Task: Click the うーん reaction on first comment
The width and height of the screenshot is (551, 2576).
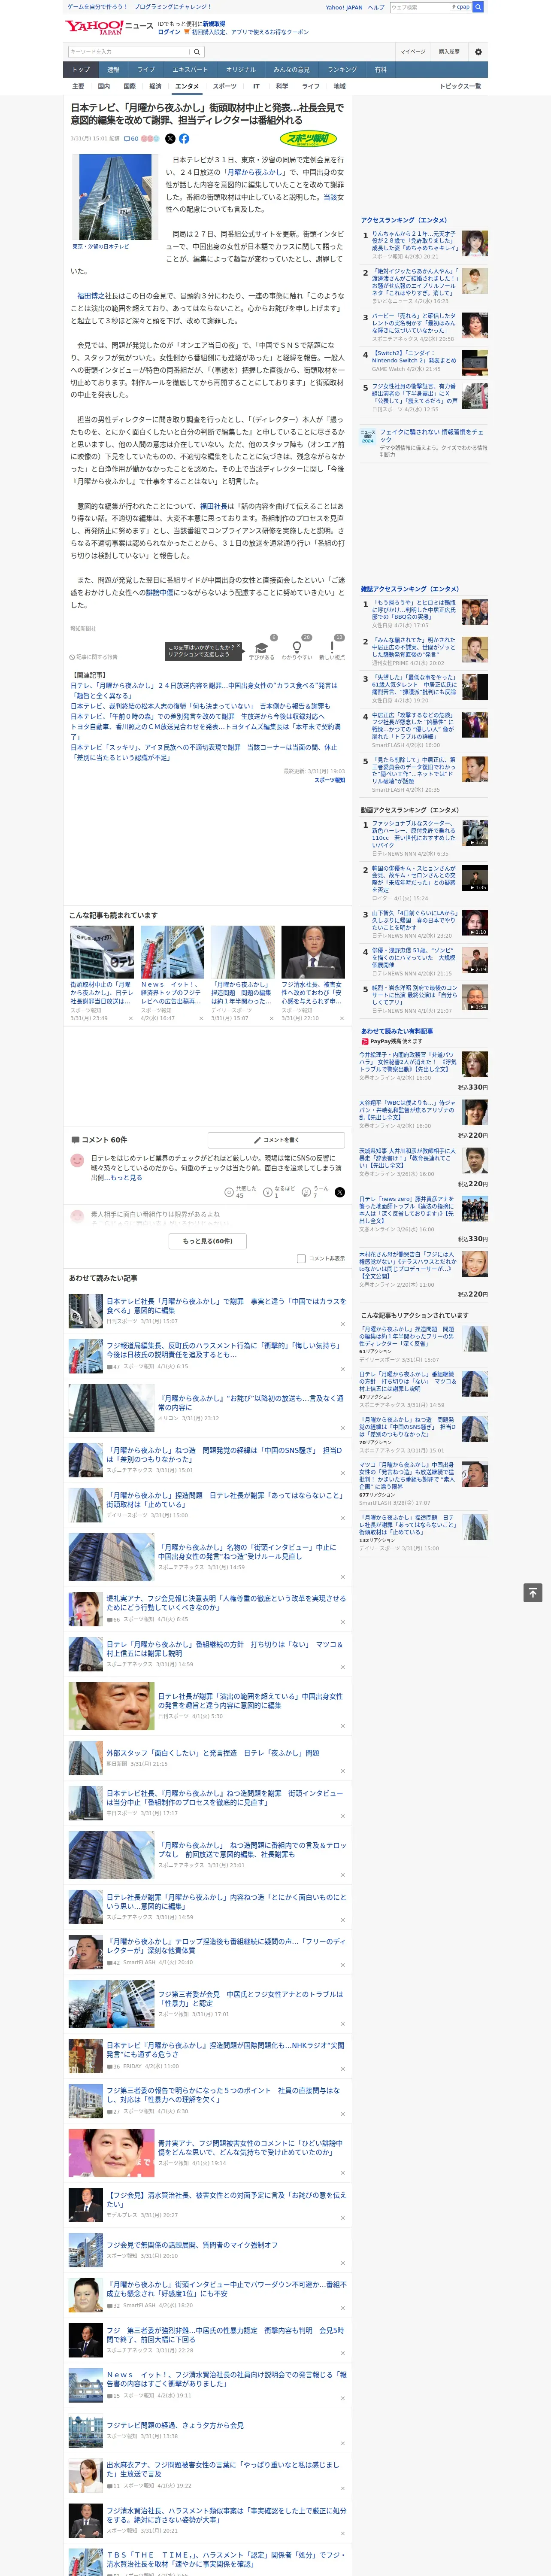Action: click(315, 1192)
